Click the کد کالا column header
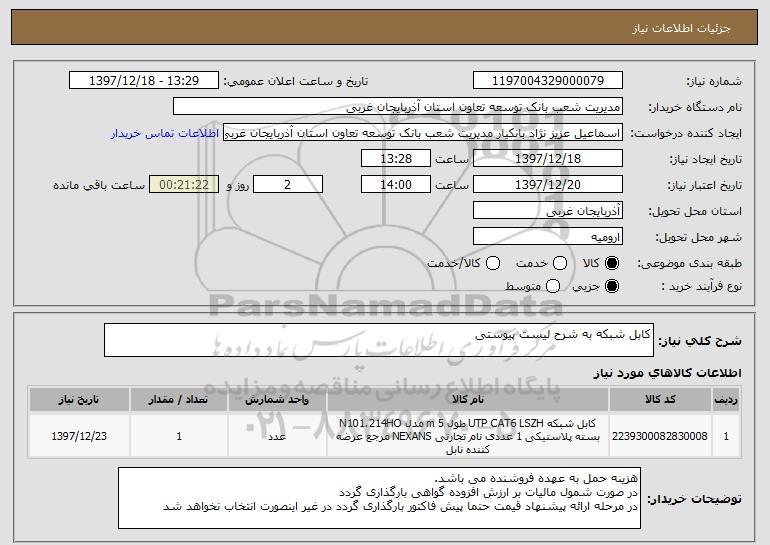Screen dimensions: 770x545 coord(660,400)
